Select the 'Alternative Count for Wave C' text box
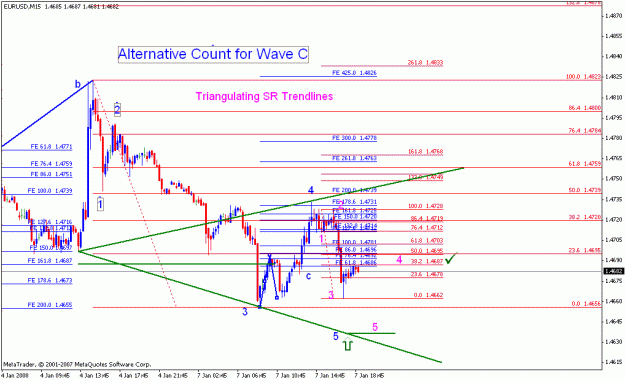Image resolution: width=625 pixels, height=380 pixels. (213, 54)
